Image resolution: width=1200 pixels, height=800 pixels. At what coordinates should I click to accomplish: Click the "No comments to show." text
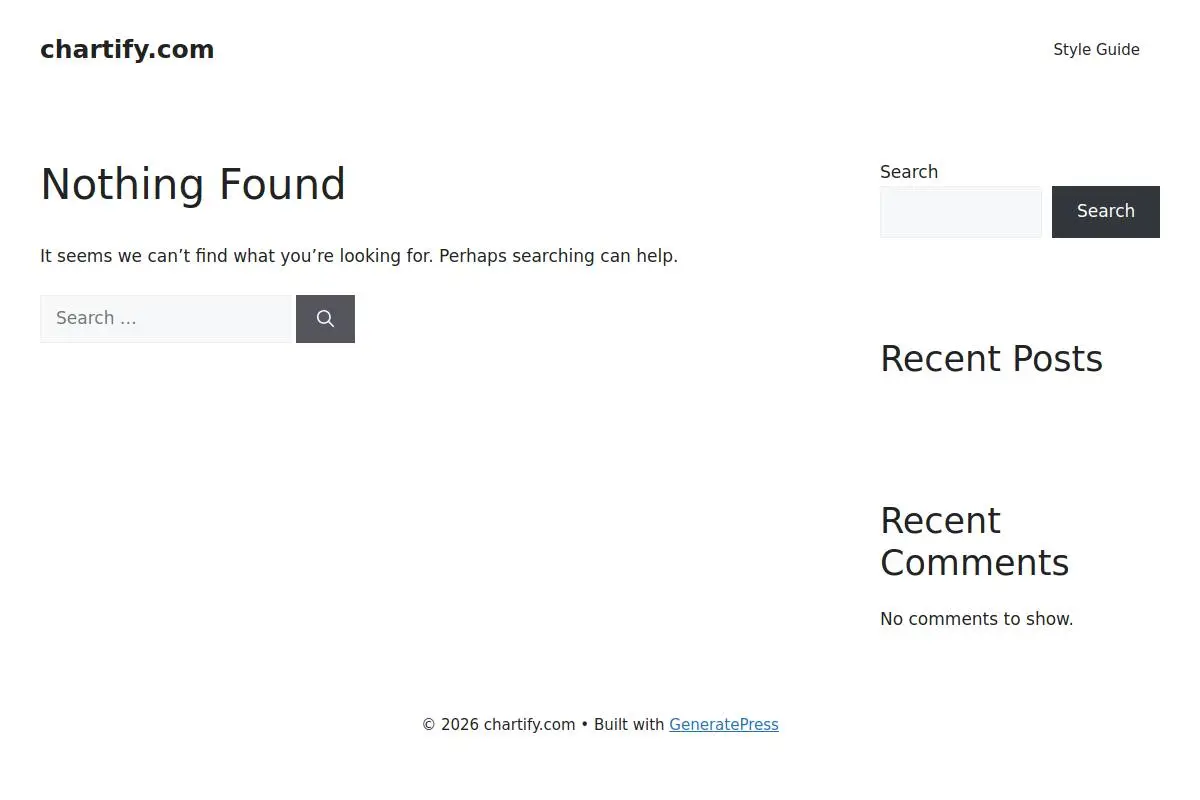(x=977, y=619)
